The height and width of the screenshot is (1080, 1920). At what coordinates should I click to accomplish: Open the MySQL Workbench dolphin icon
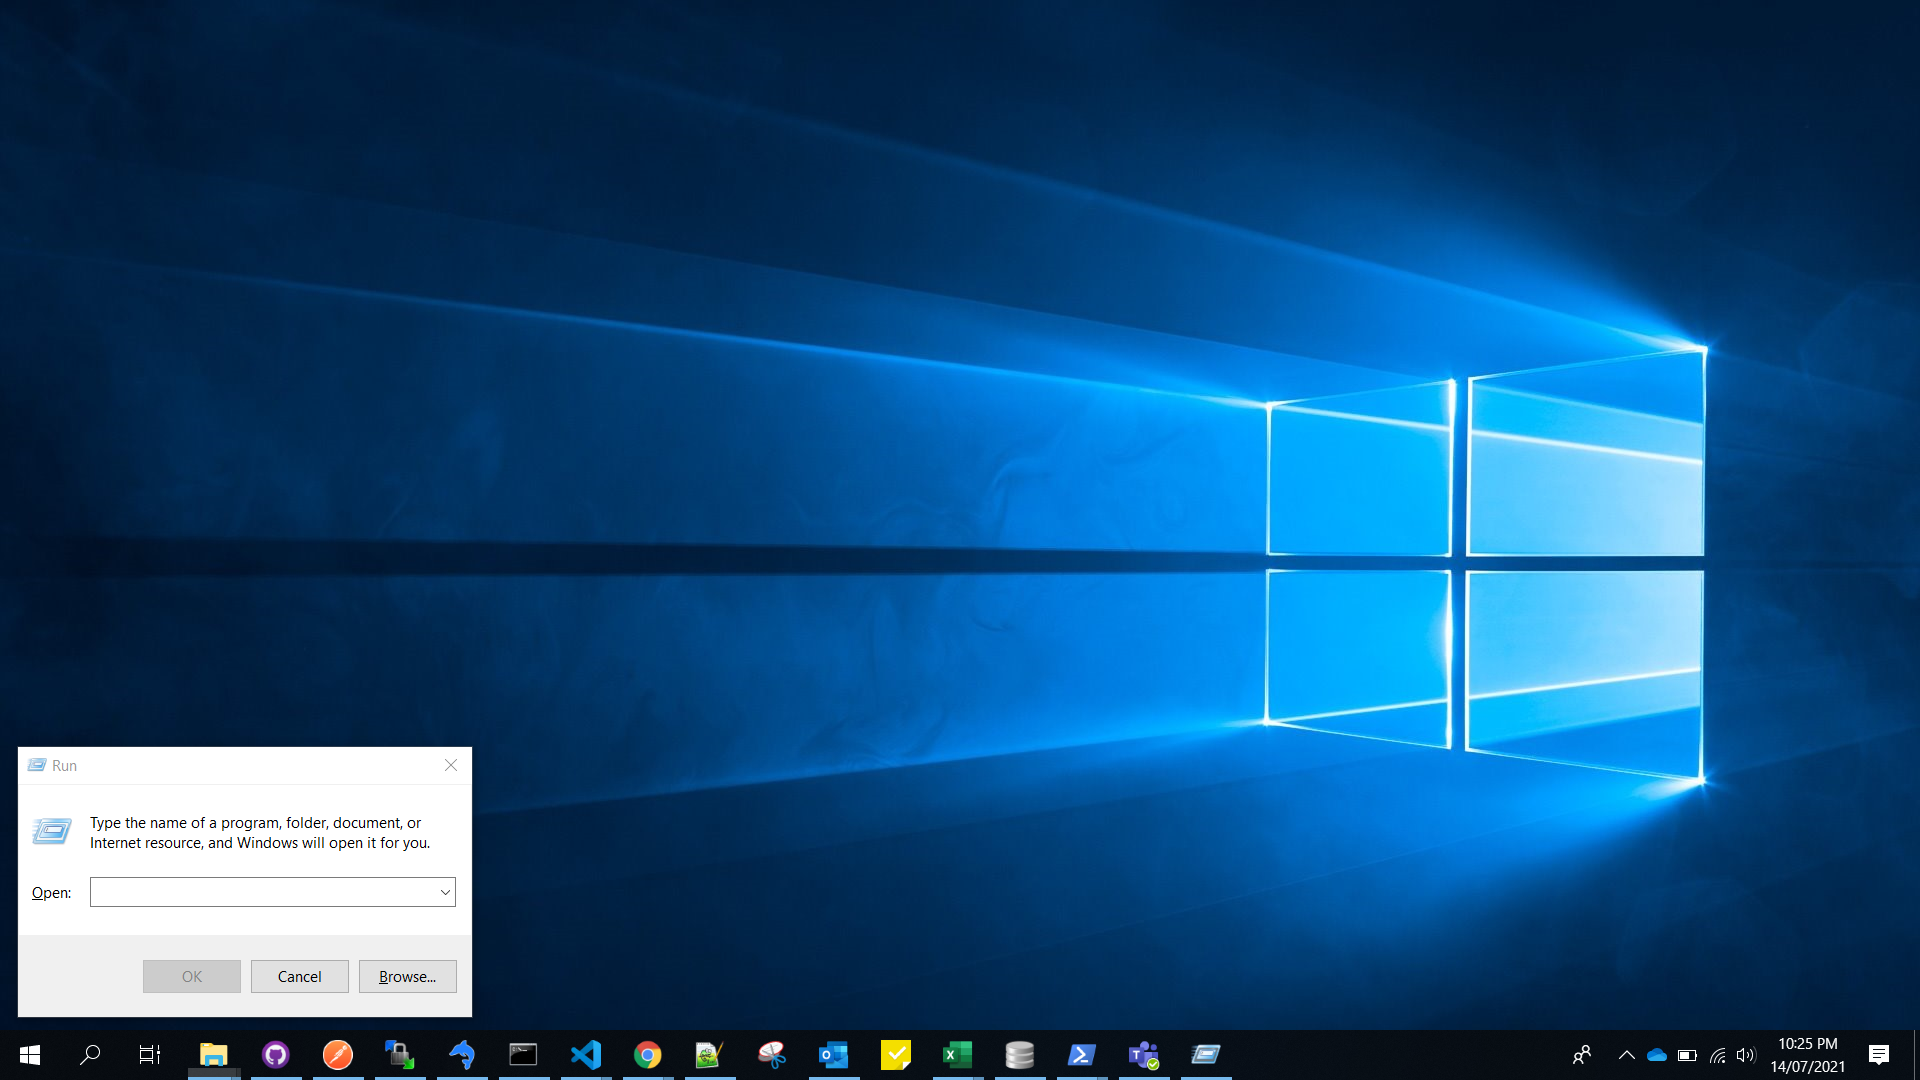[x=461, y=1054]
